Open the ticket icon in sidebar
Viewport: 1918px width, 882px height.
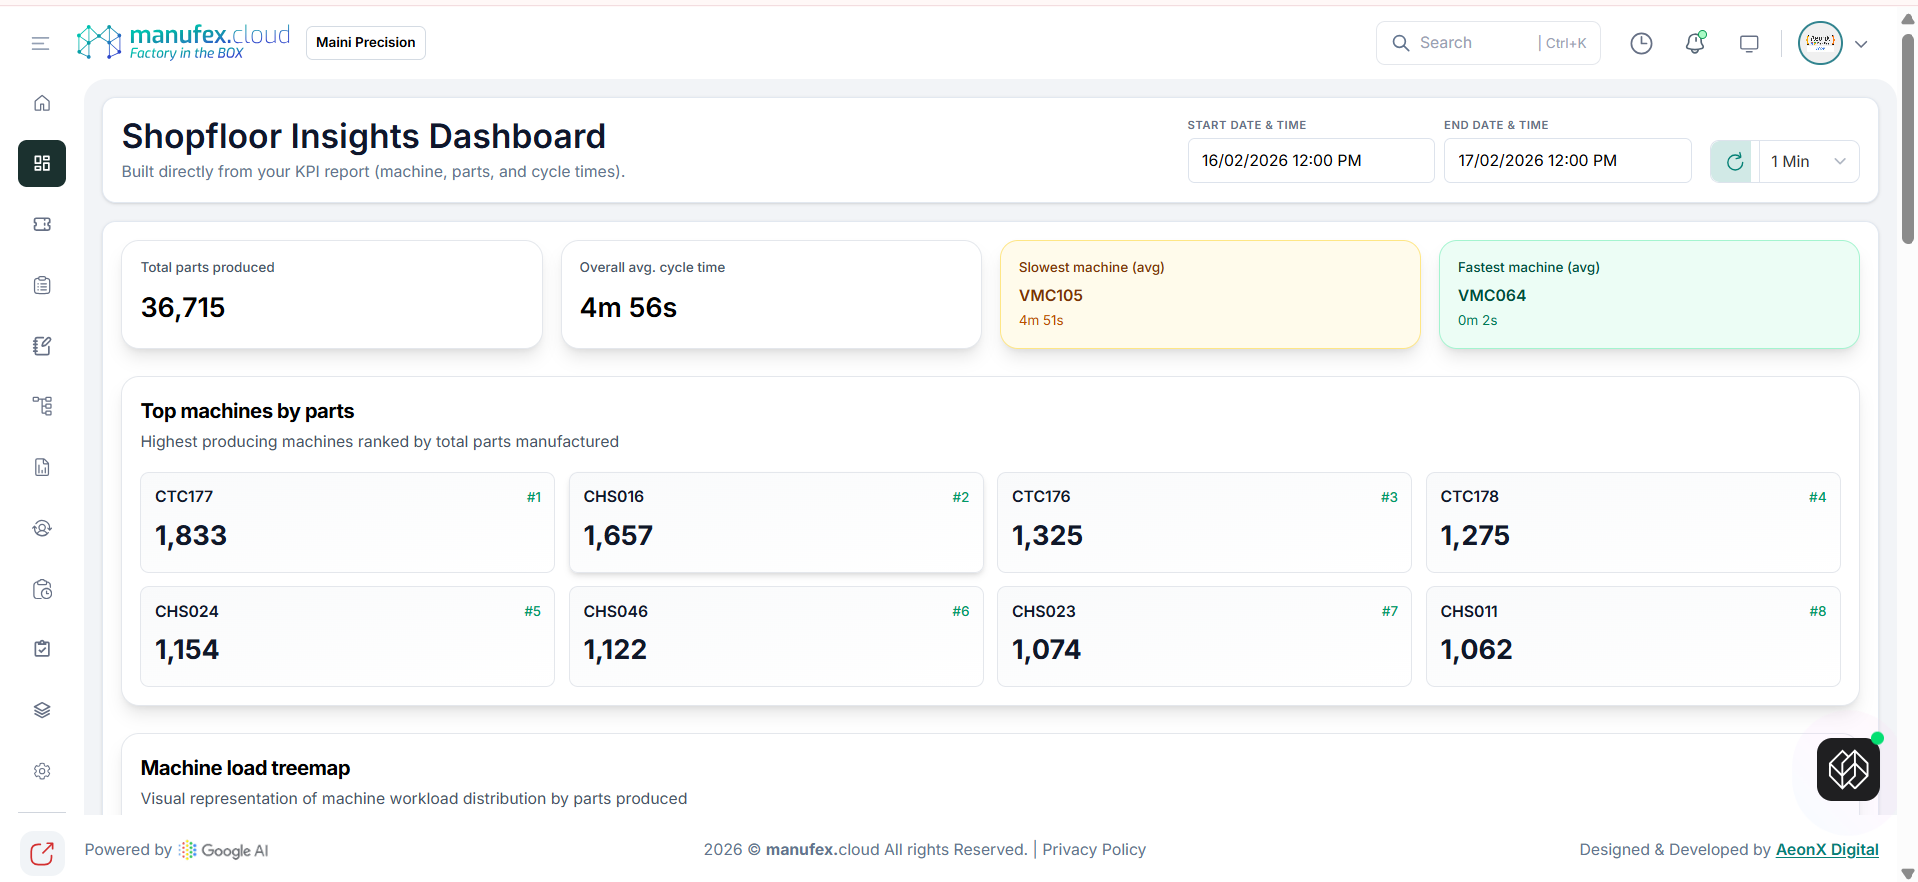point(42,224)
